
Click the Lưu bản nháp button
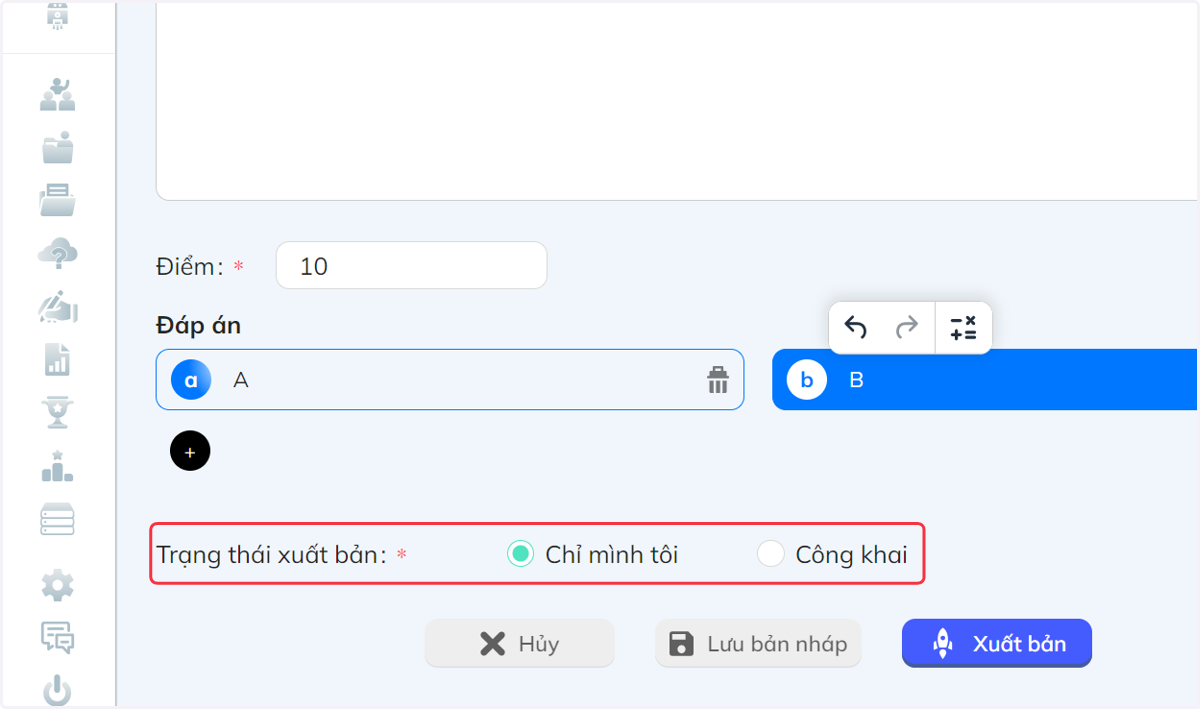[x=758, y=643]
